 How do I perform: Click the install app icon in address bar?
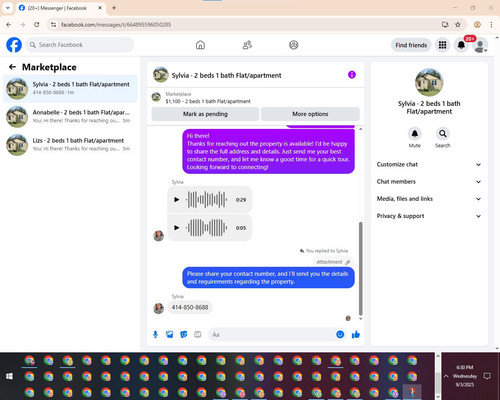pyautogui.click(x=445, y=25)
